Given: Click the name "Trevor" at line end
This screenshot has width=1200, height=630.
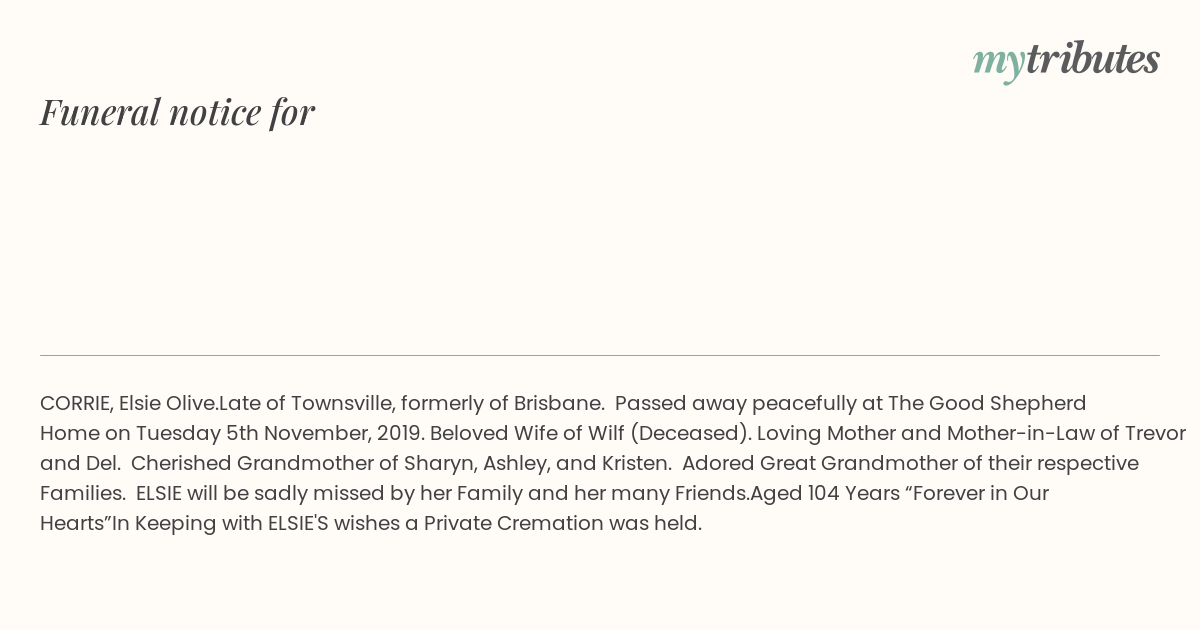Looking at the screenshot, I should pyautogui.click(x=1155, y=434).
